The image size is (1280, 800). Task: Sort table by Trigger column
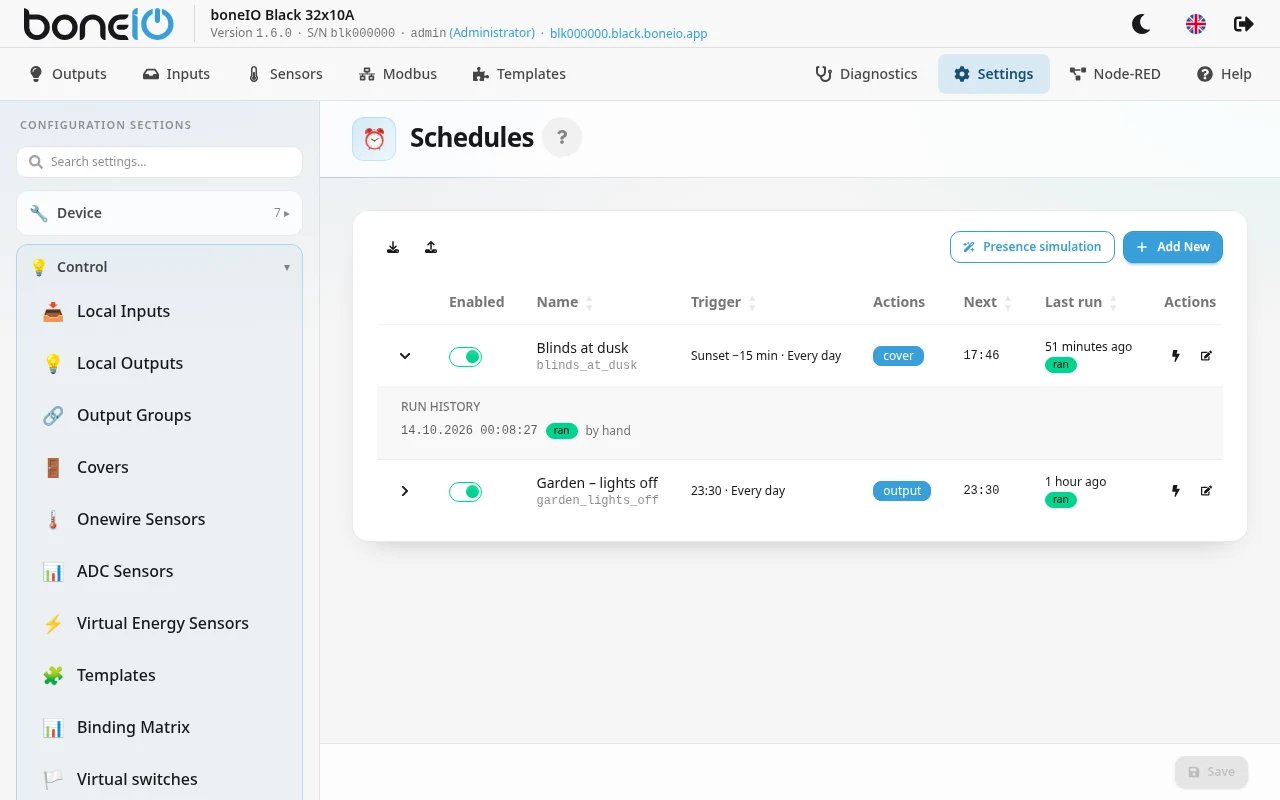tap(724, 302)
